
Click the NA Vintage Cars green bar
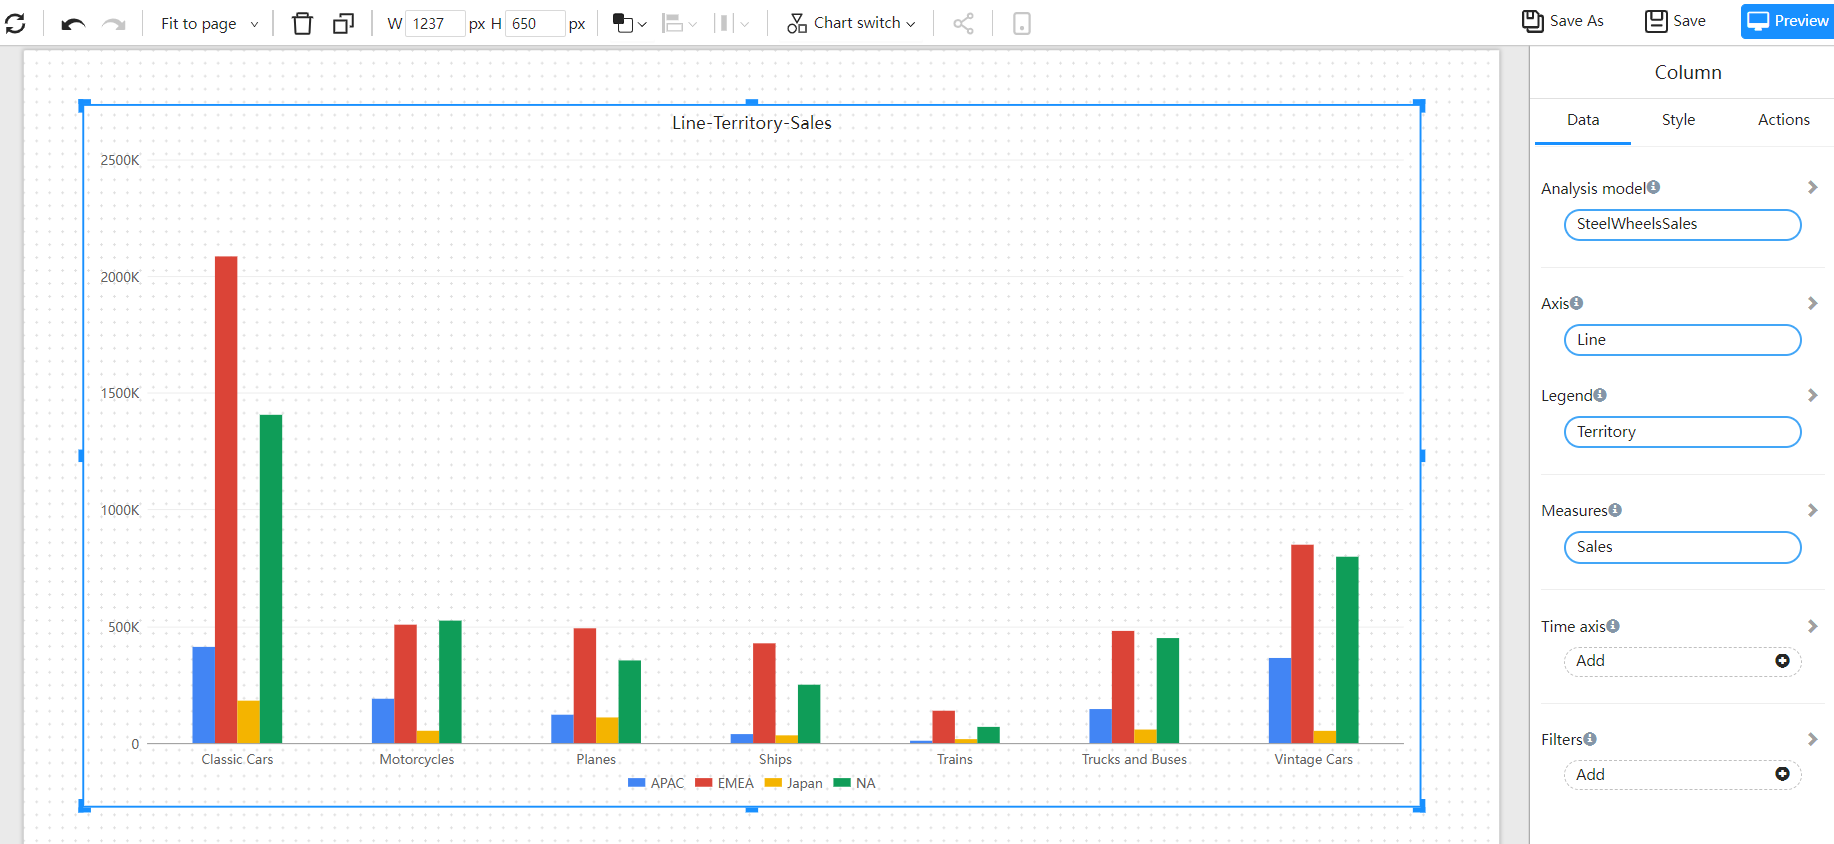[x=1347, y=650]
